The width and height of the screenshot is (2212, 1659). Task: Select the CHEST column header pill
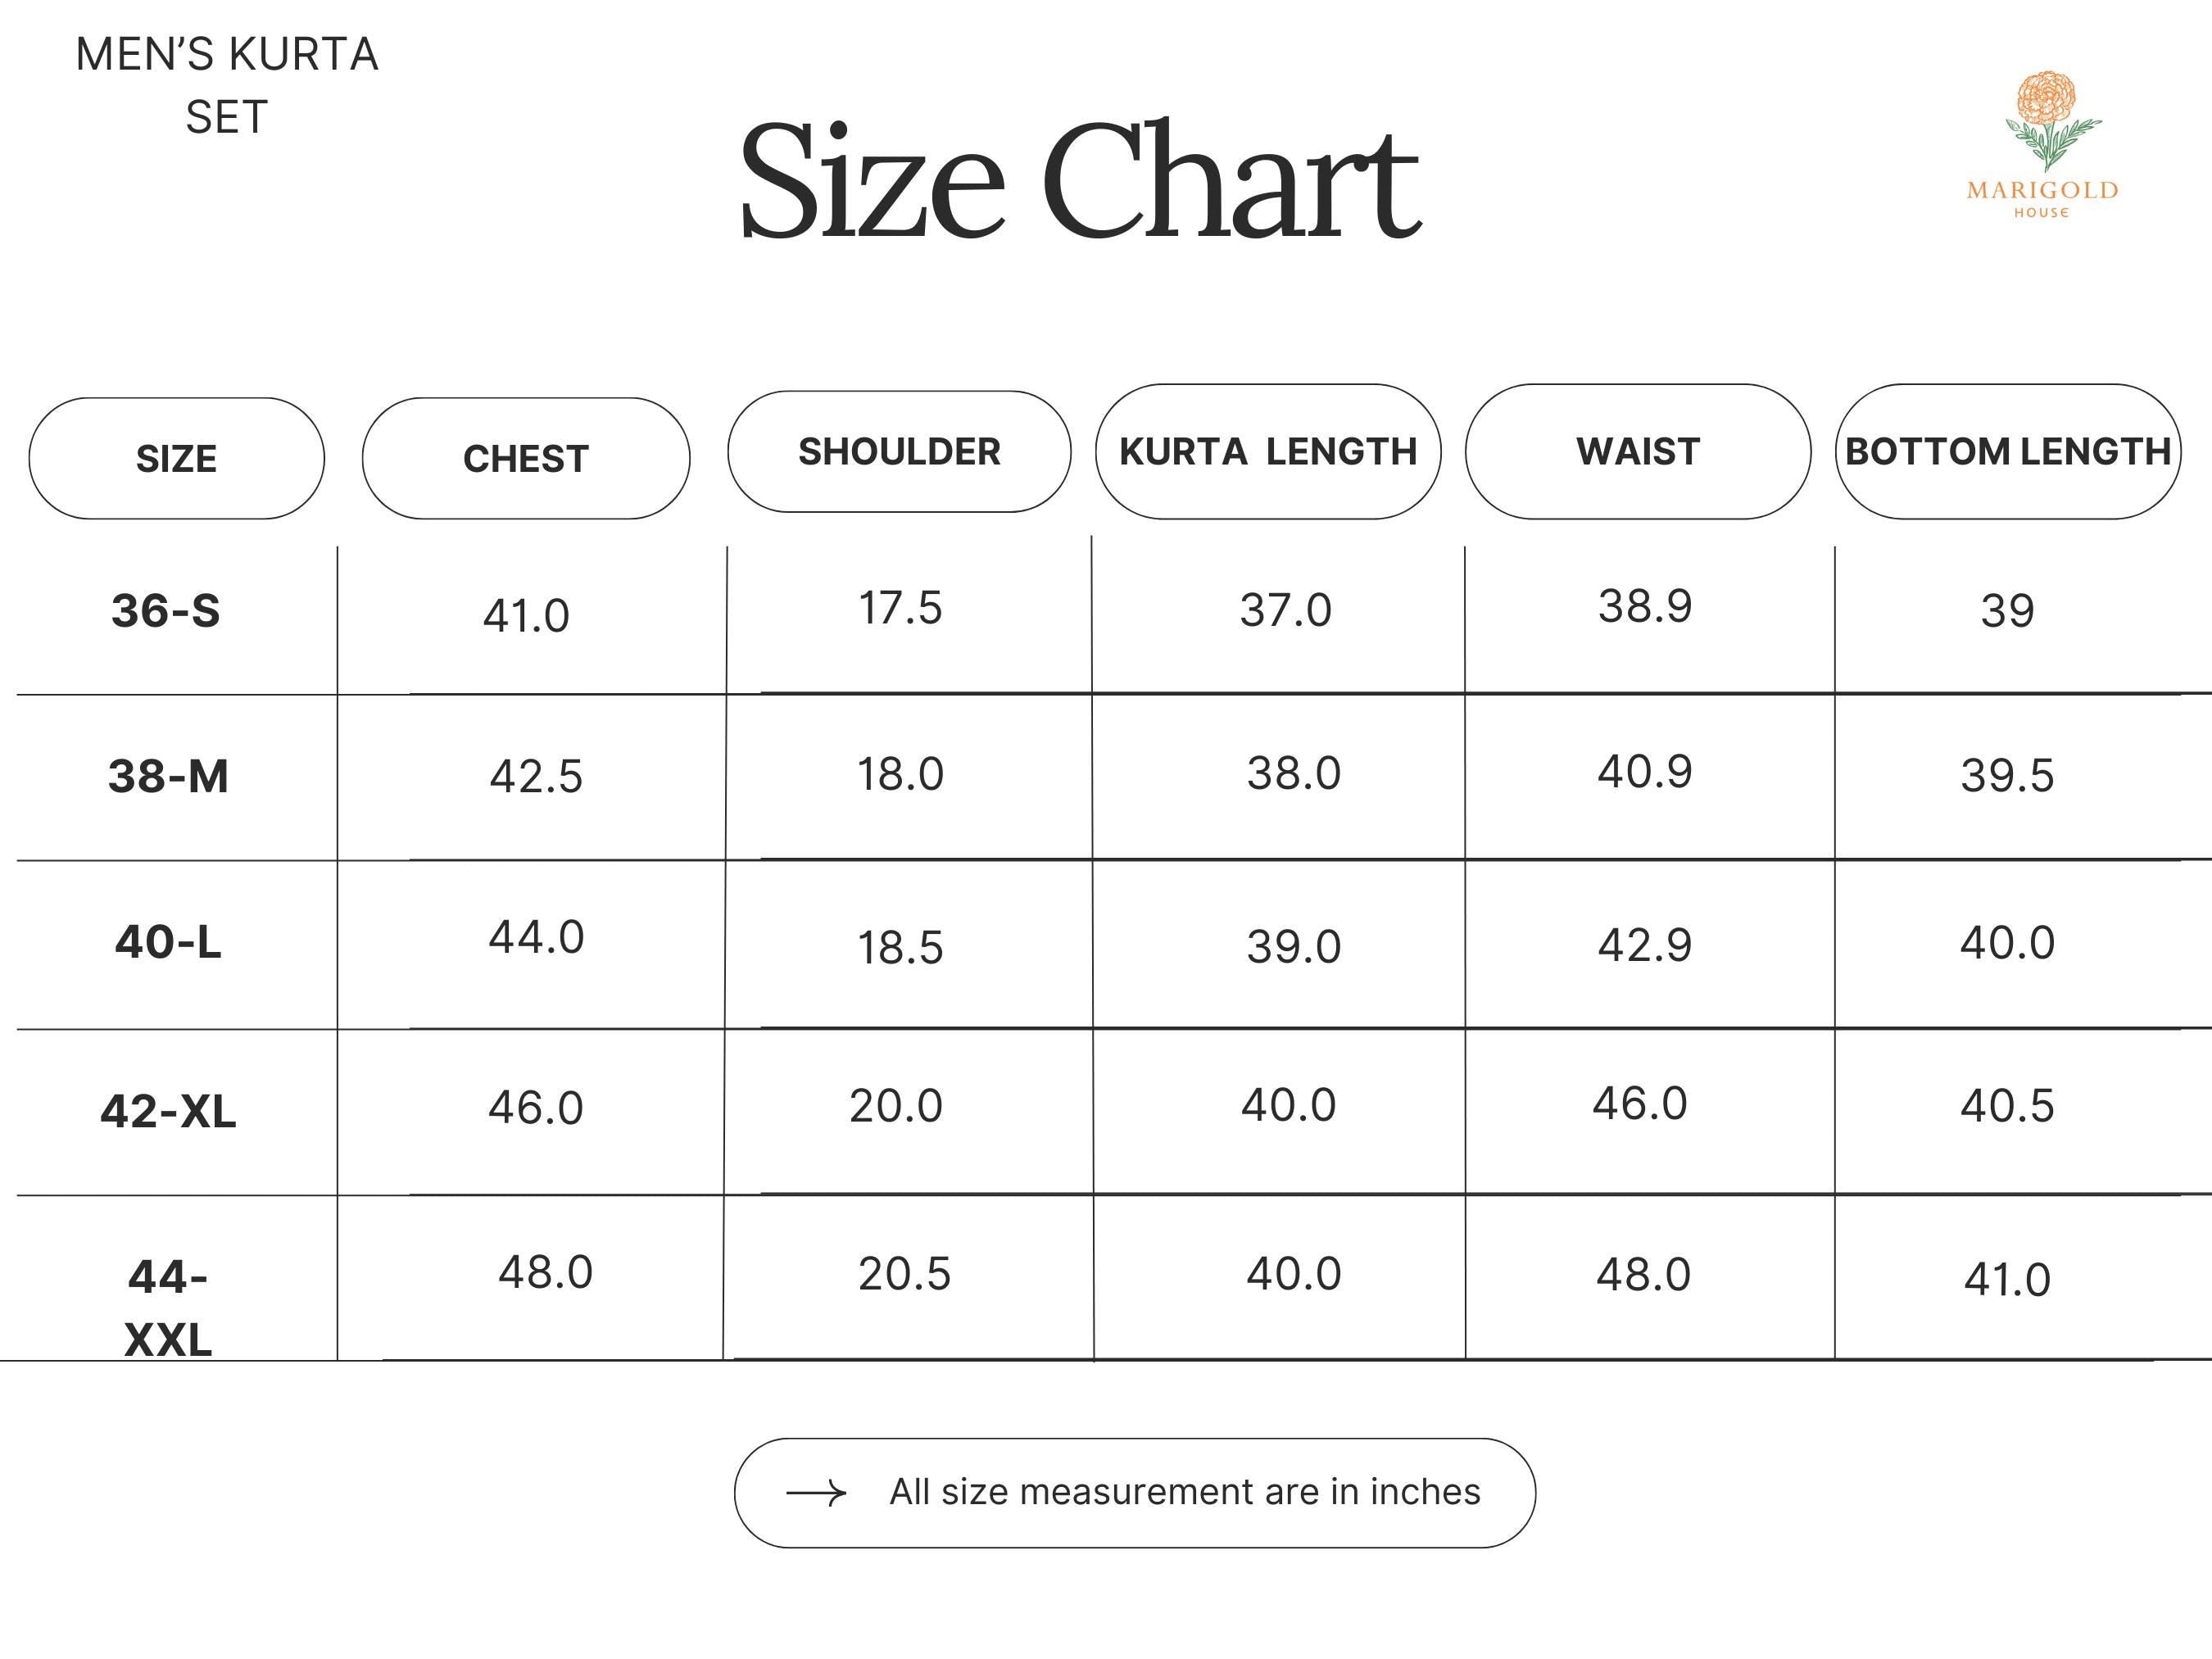tap(526, 458)
